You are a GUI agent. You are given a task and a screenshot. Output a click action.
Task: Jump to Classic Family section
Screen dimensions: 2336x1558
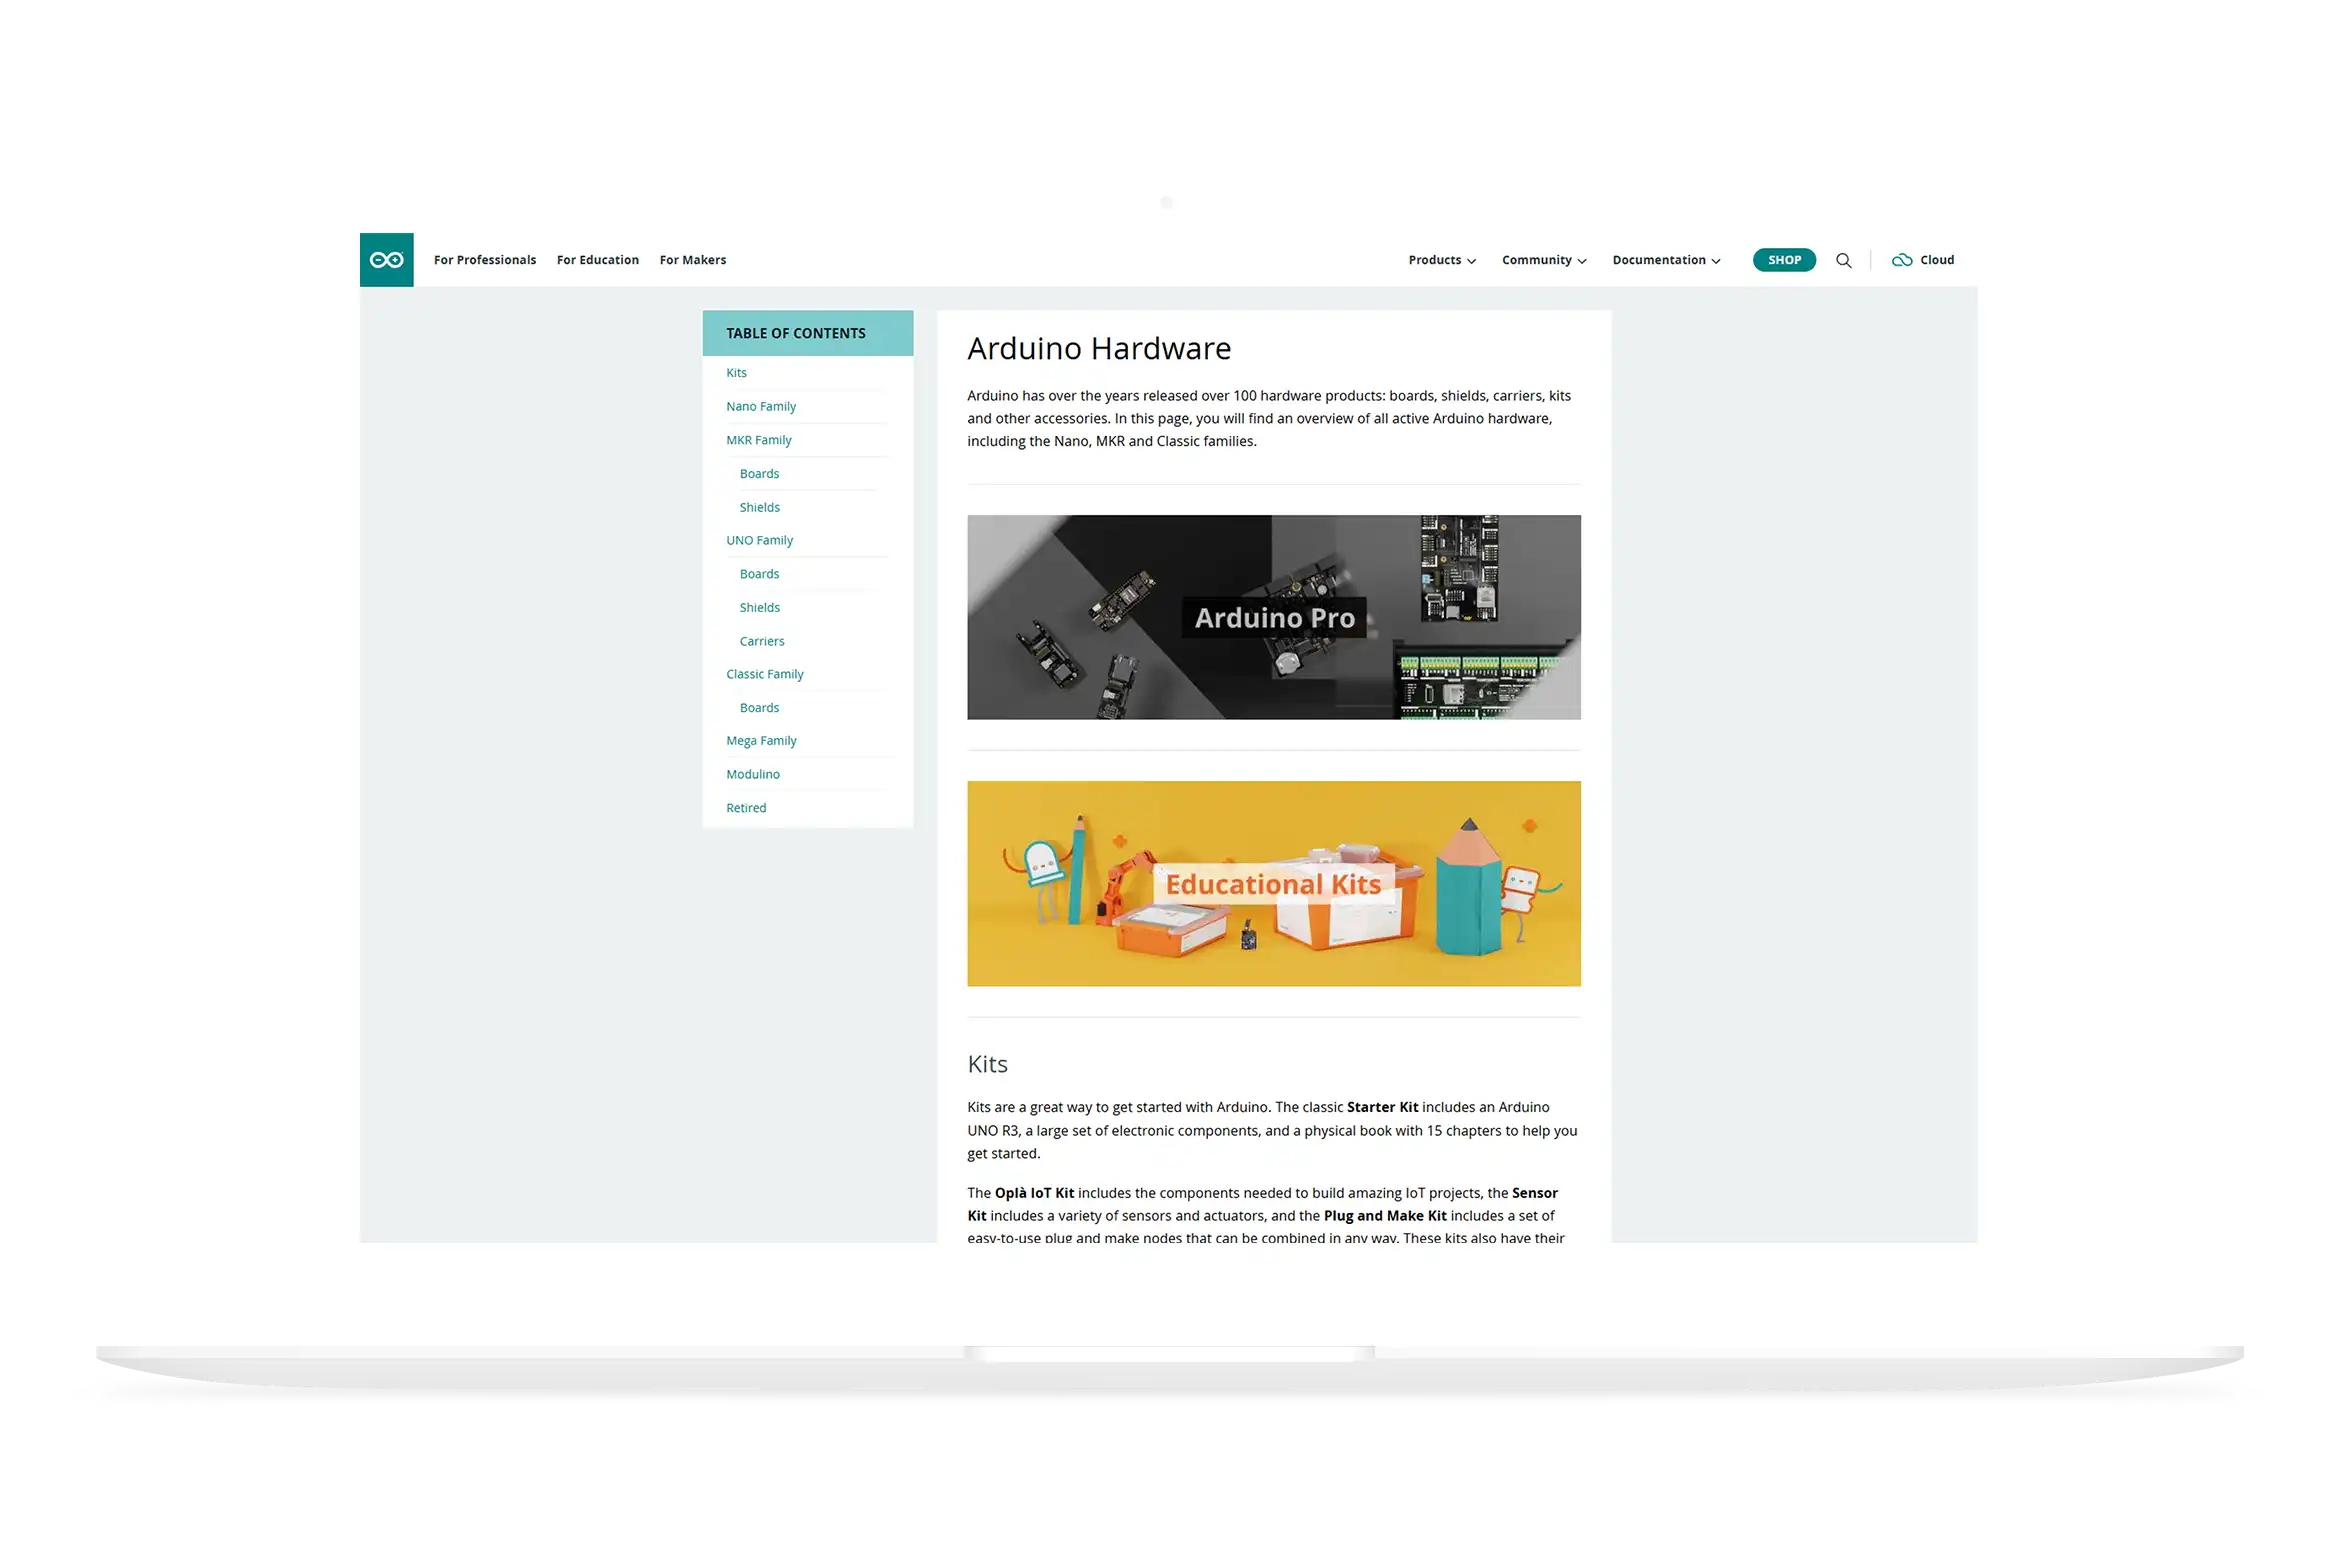pos(764,675)
